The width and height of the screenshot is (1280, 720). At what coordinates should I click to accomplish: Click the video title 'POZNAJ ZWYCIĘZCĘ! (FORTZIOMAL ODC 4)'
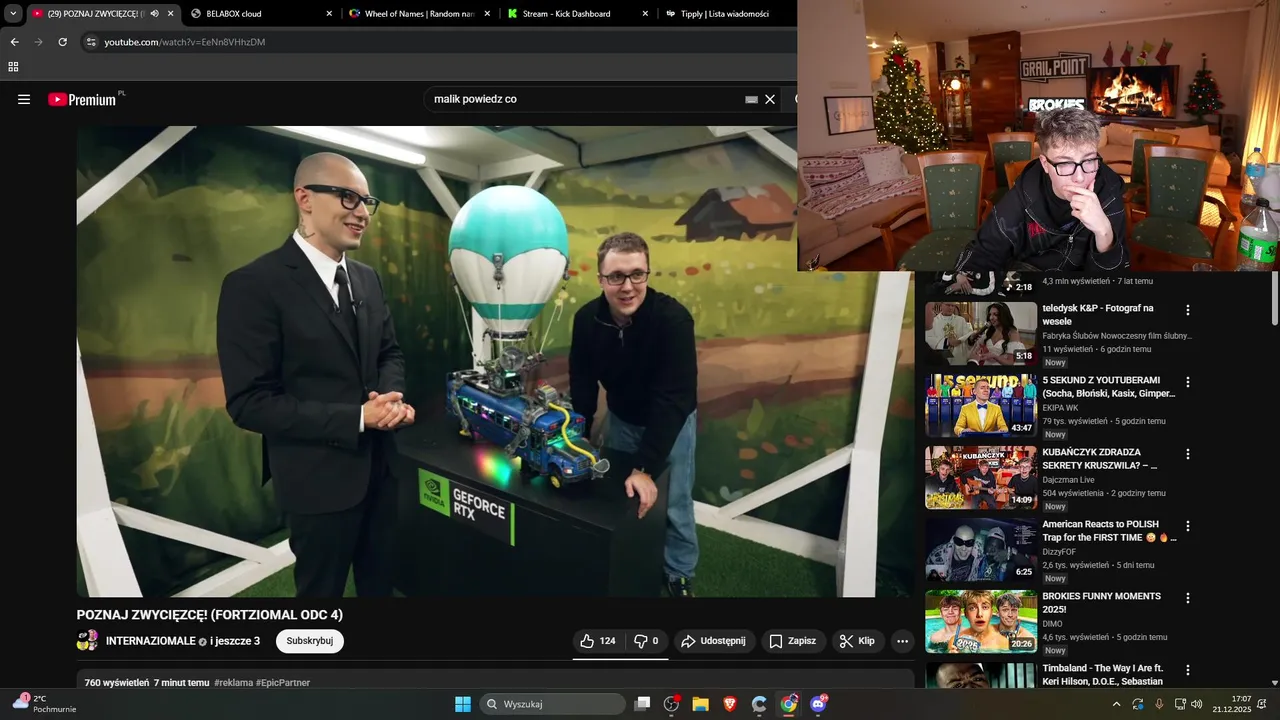pyautogui.click(x=210, y=615)
